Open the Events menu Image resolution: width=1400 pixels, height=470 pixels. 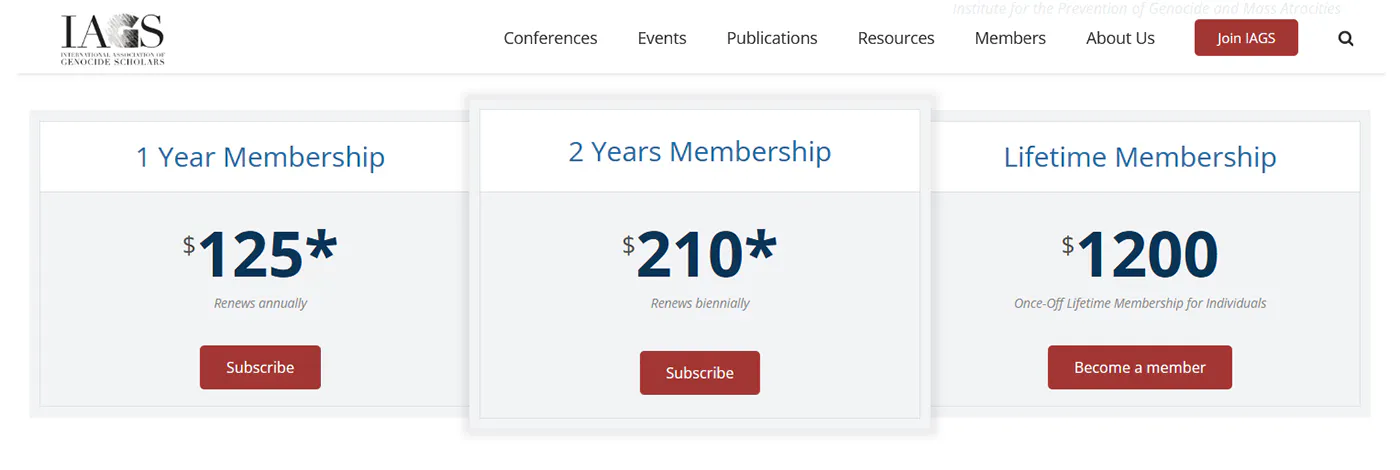pos(662,38)
